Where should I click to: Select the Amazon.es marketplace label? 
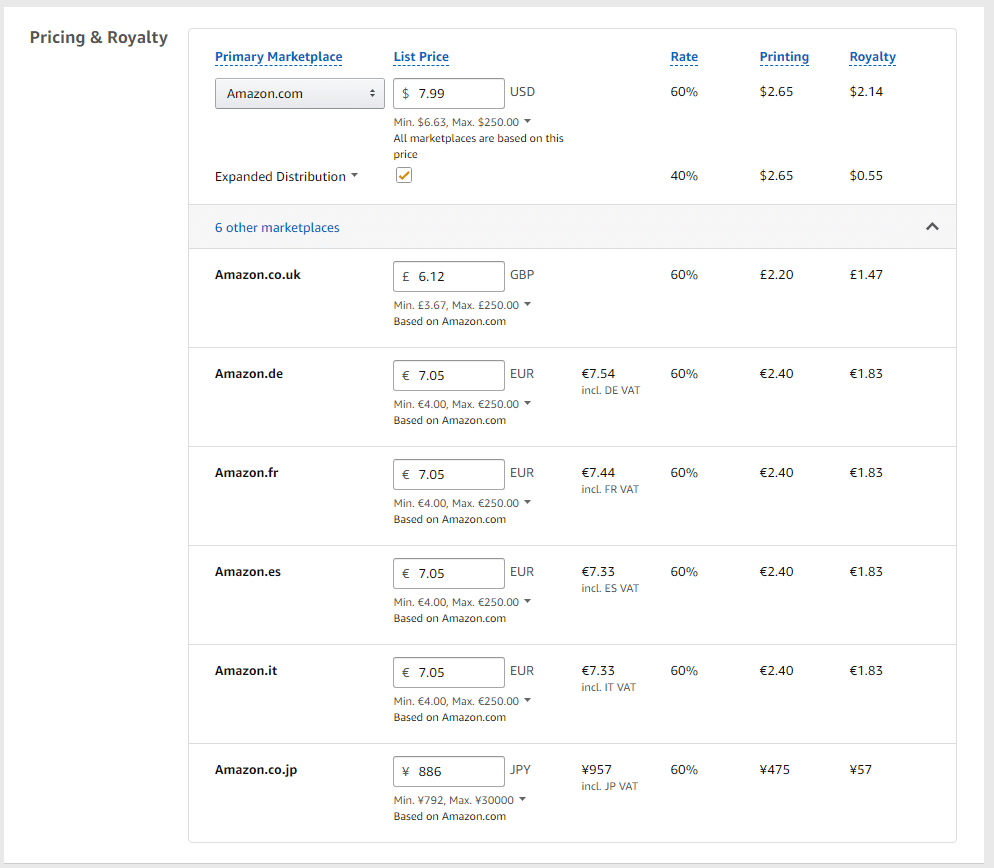pos(248,571)
